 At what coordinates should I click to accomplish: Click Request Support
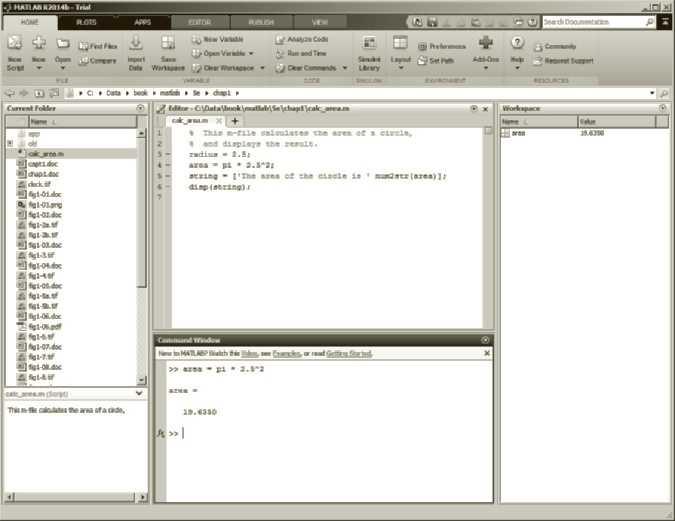564,61
